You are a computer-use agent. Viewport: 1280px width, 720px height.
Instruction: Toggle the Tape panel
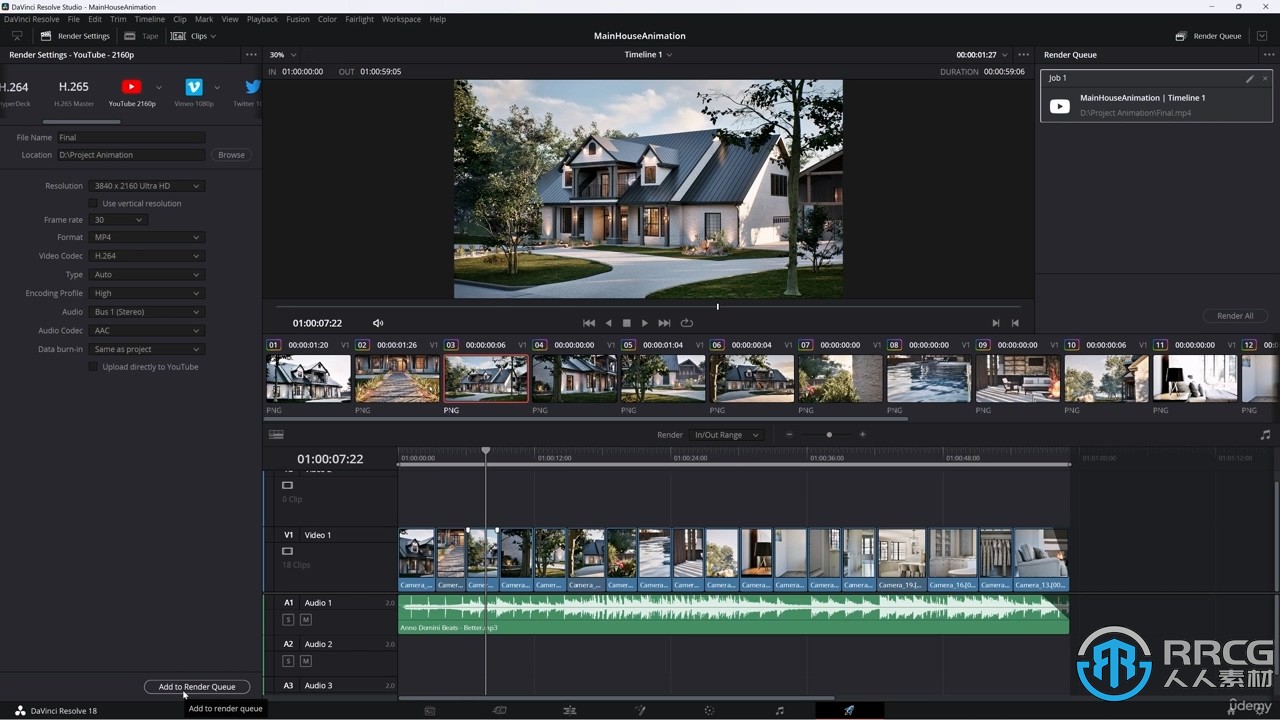coord(142,36)
